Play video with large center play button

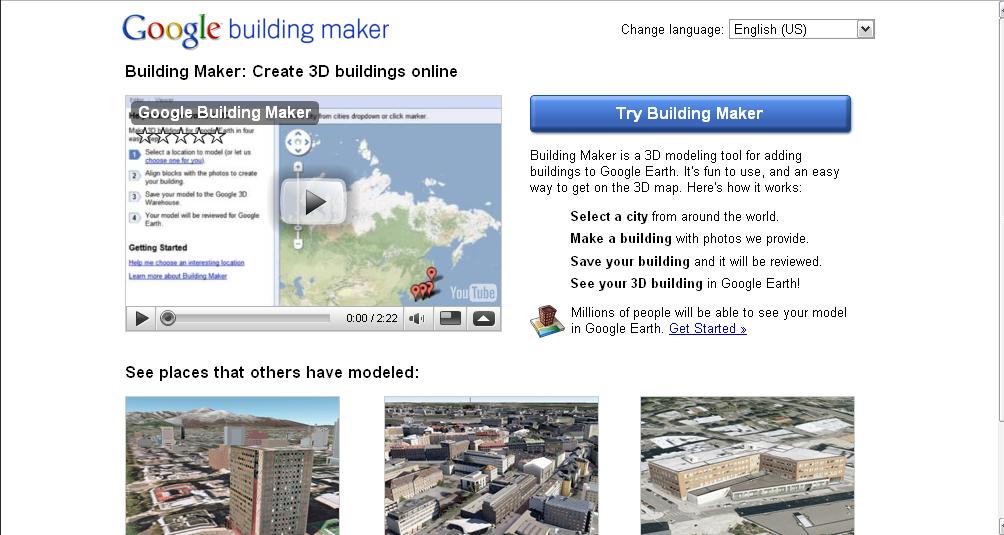(x=314, y=202)
